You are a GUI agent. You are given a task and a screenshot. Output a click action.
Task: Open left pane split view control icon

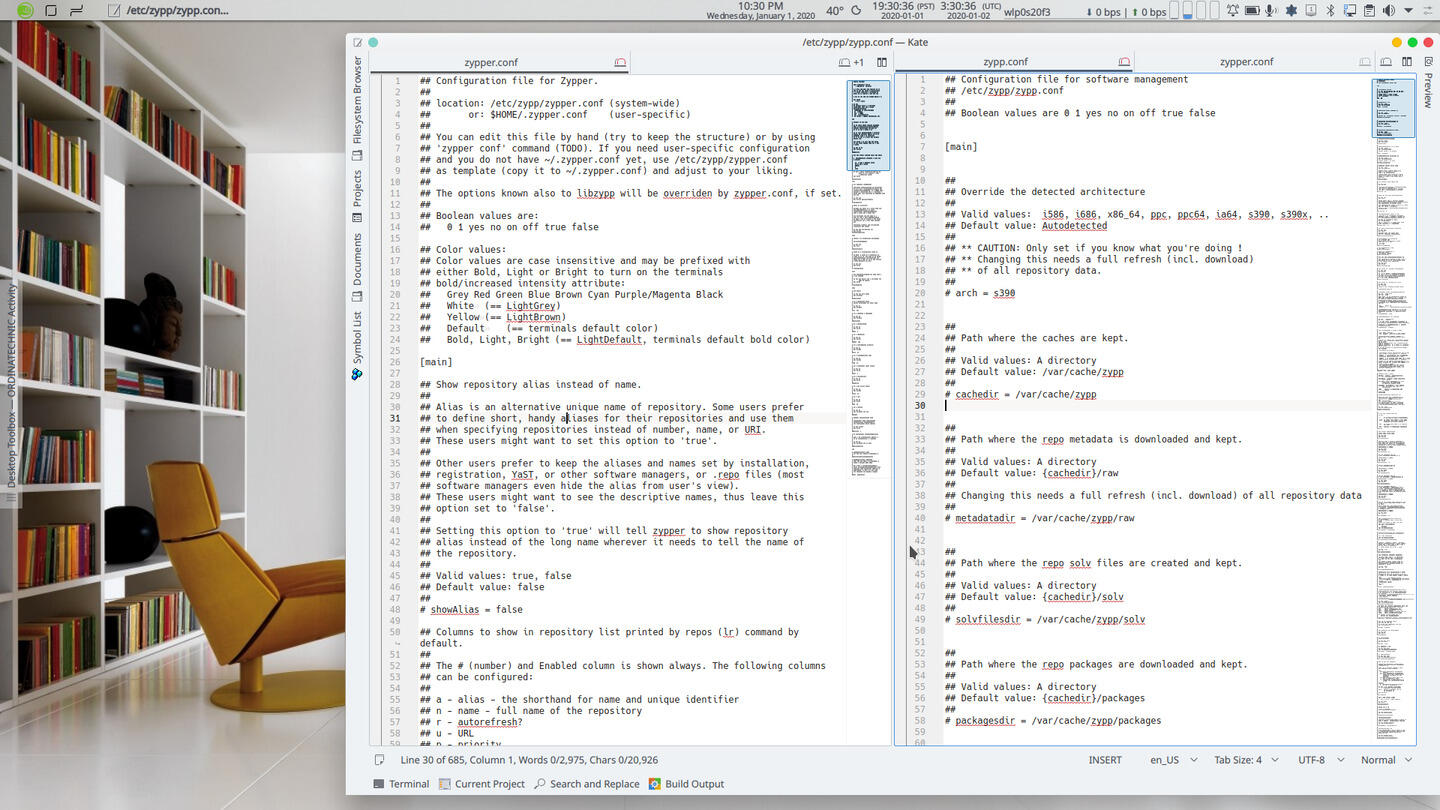tap(882, 62)
